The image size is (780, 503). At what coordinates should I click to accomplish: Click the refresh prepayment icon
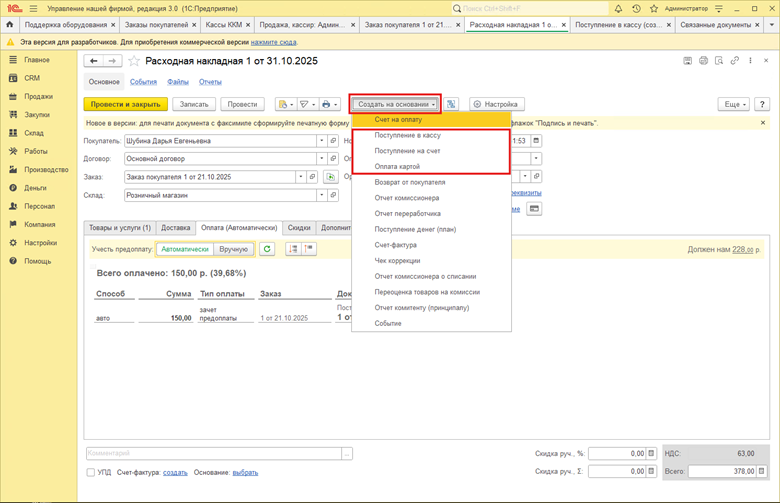tap(267, 249)
